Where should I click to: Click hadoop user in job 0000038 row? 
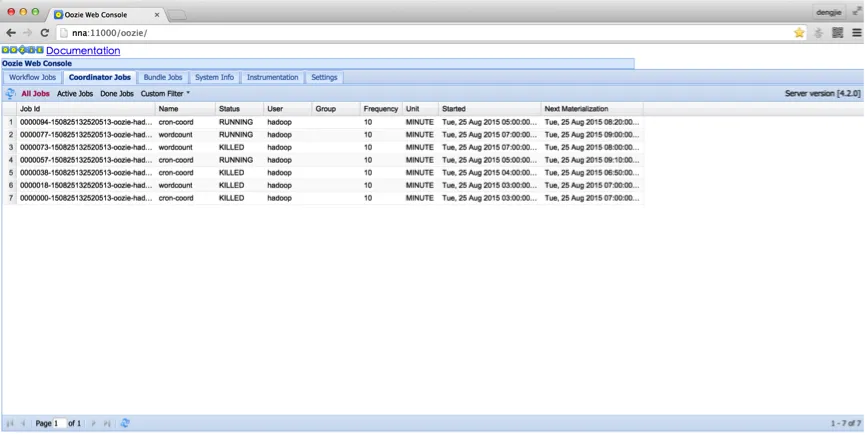pos(279,173)
